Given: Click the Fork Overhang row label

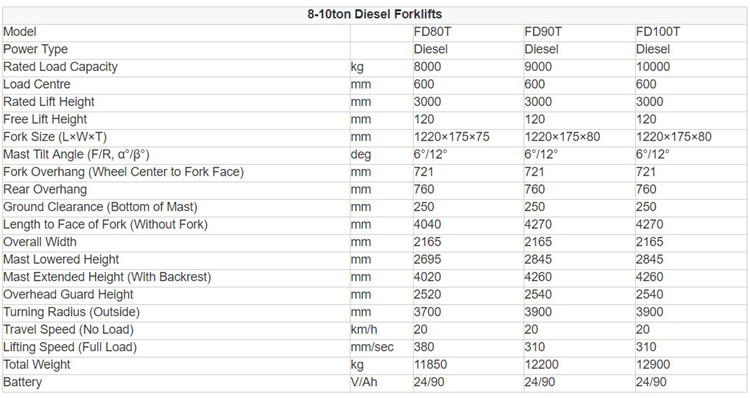Looking at the screenshot, I should point(123,172).
